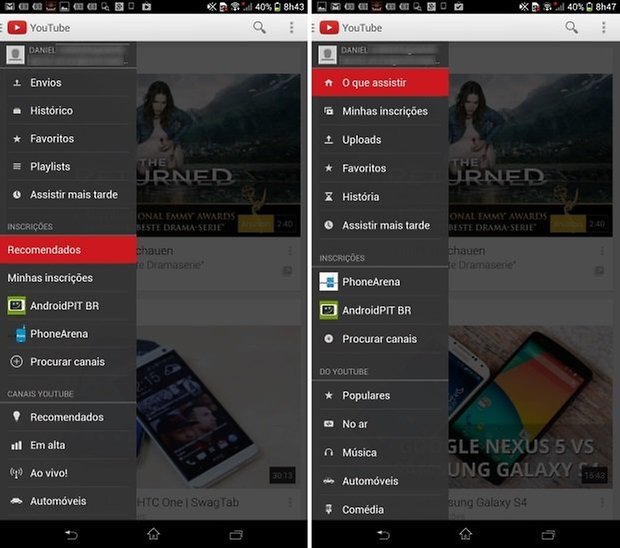620x548 pixels.
Task: Tap Procurar canais in right drawer
Action: [x=380, y=339]
